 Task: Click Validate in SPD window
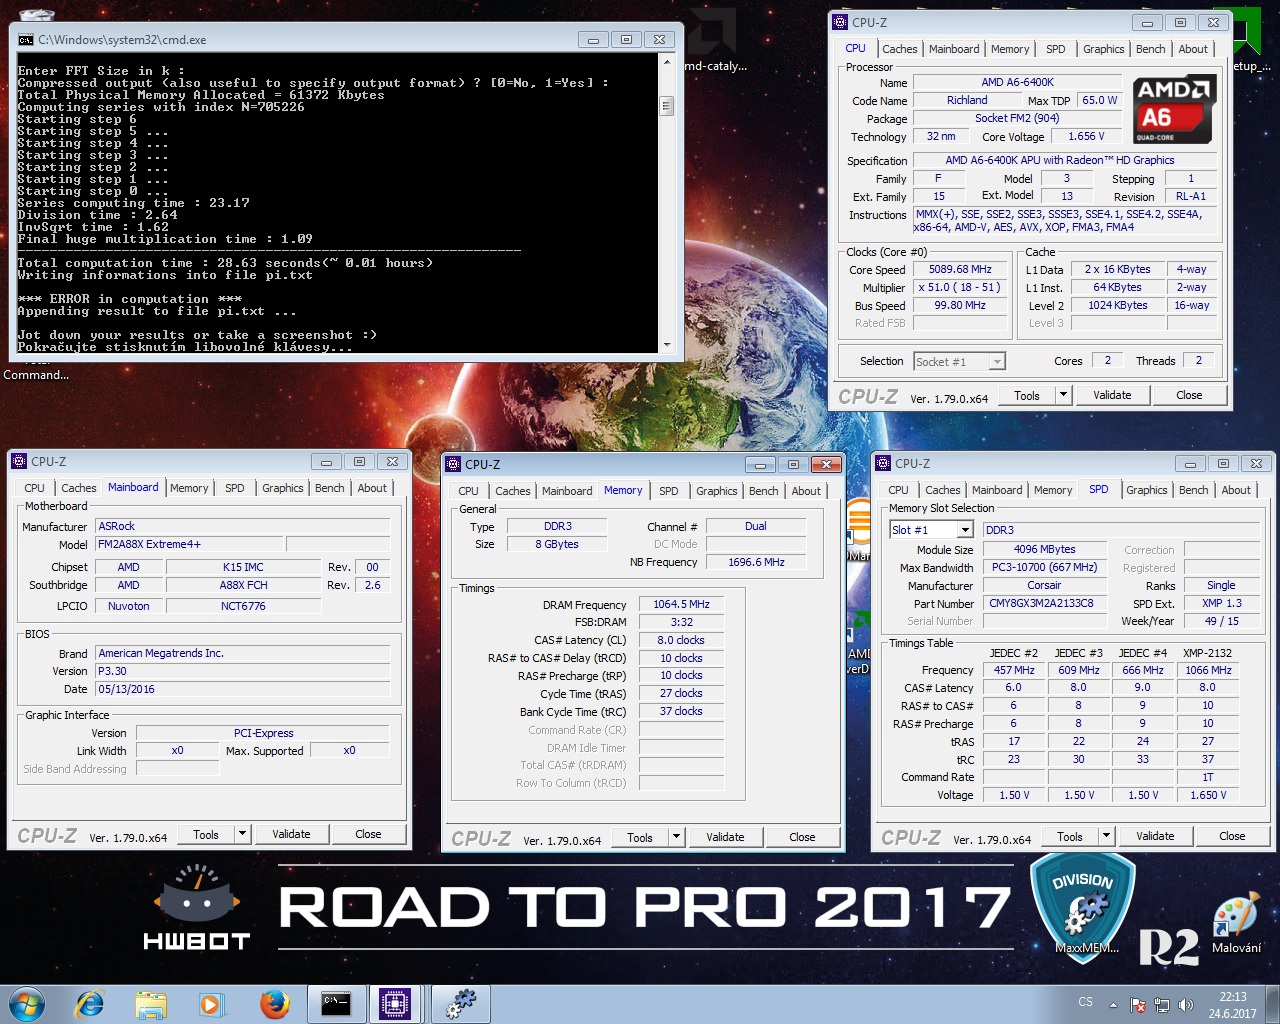click(x=1155, y=836)
